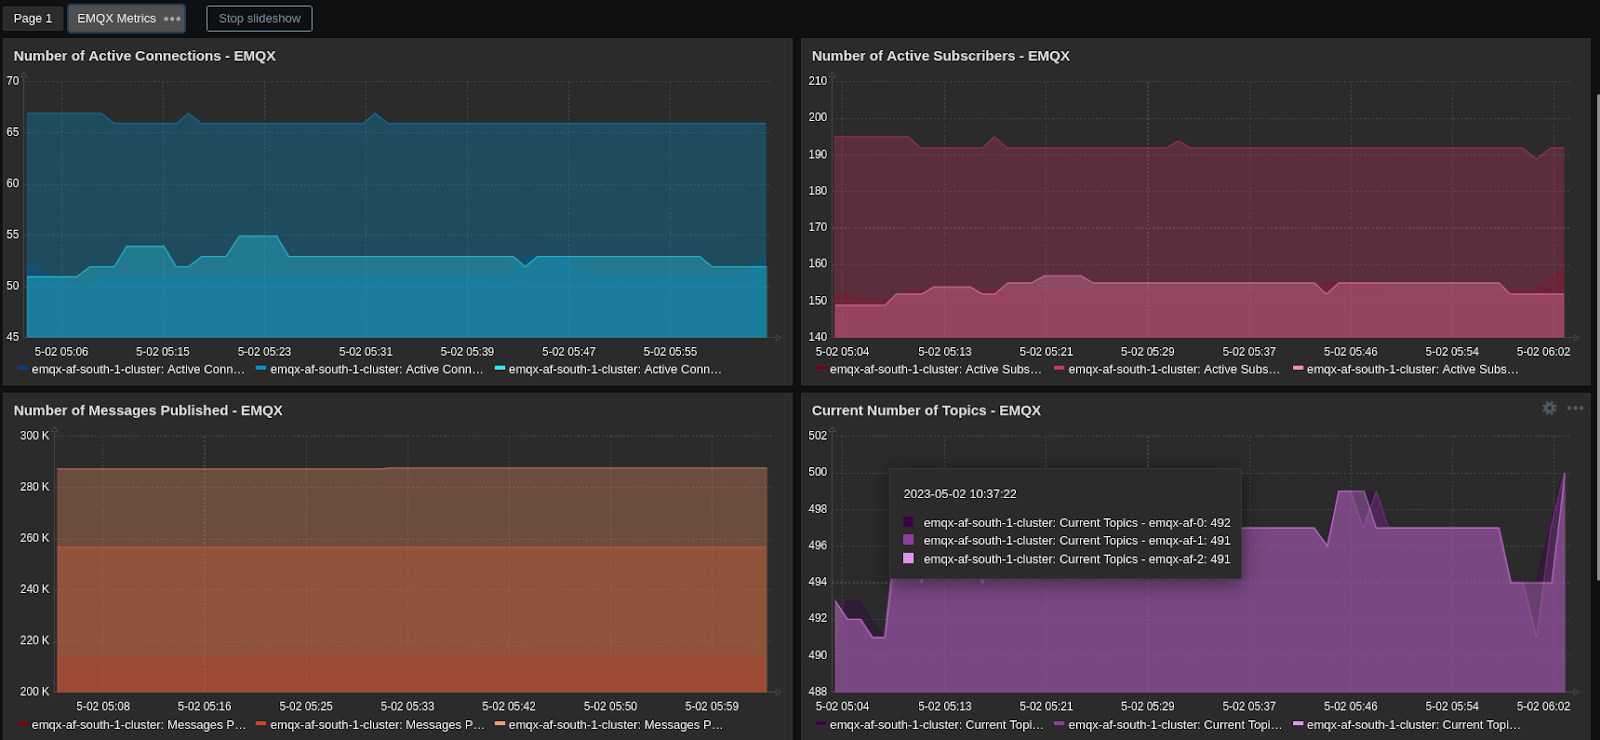Click tooltip row emqx-af-1: 491
This screenshot has height=740, width=1600.
[x=1067, y=540]
